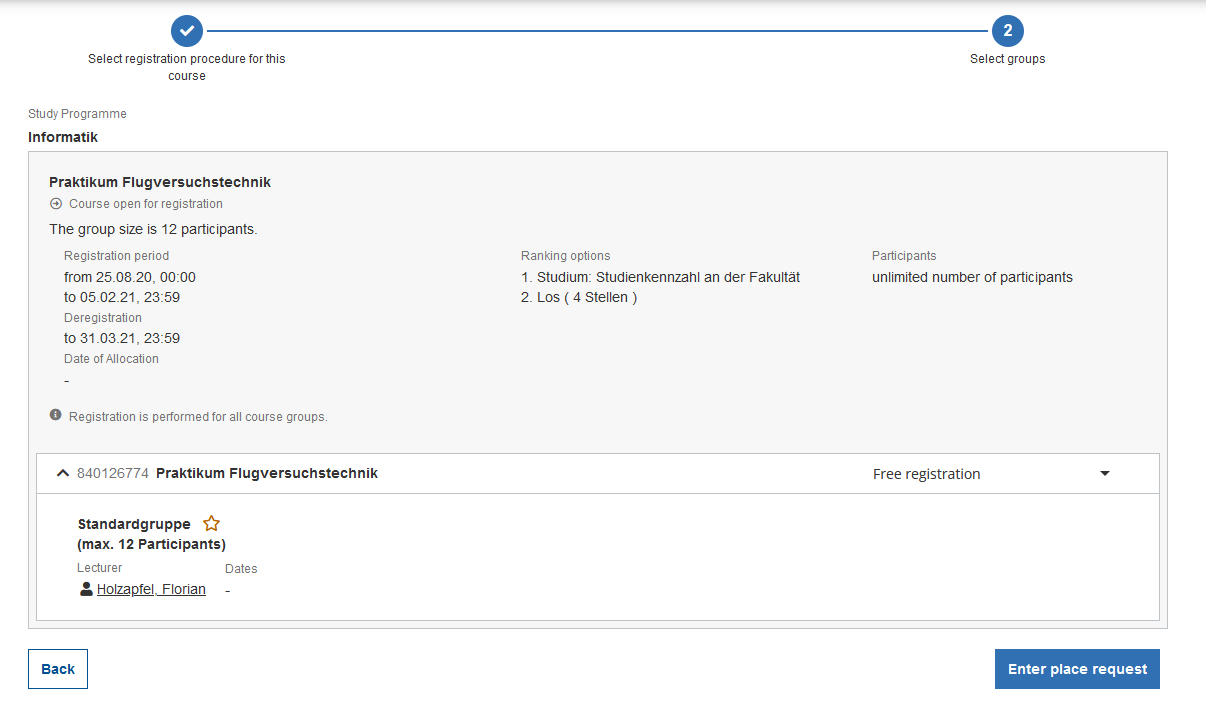This screenshot has height=701, width=1206.
Task: Click the top Praktikum Flugversuchstechnik heading
Action: (160, 182)
